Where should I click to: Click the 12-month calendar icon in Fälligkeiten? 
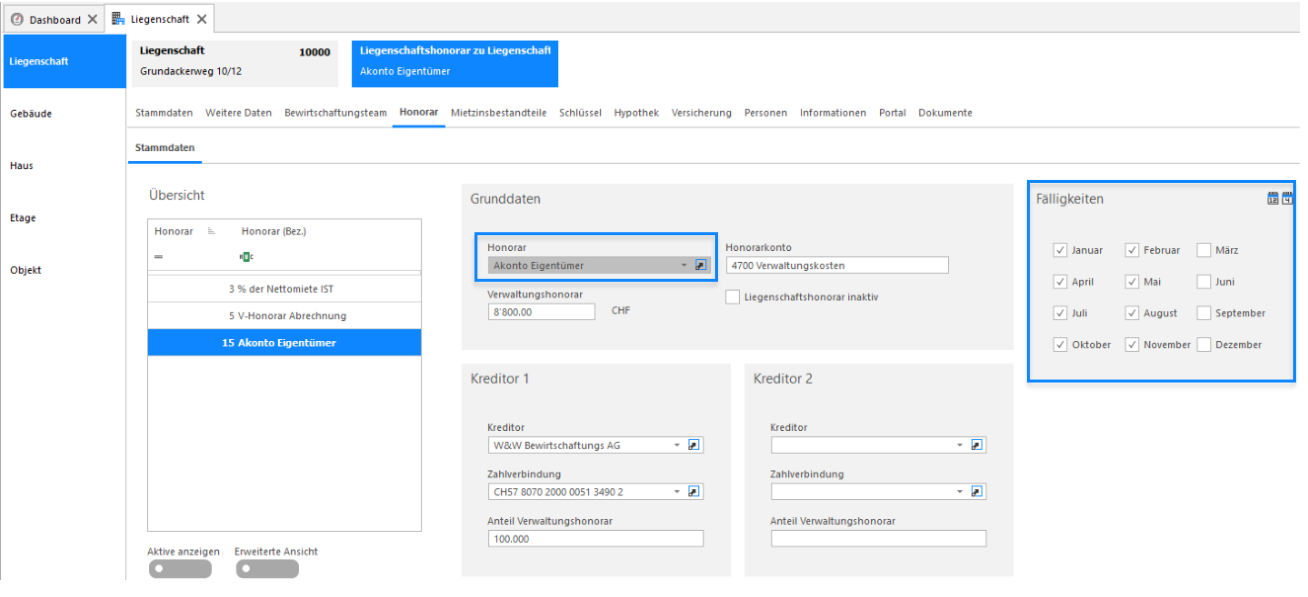[x=1273, y=198]
